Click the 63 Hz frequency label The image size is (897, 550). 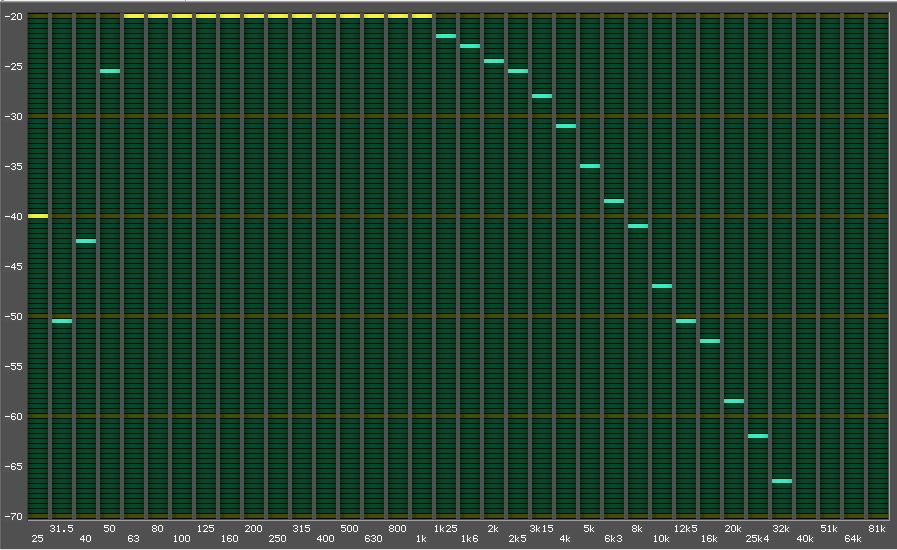click(x=134, y=539)
